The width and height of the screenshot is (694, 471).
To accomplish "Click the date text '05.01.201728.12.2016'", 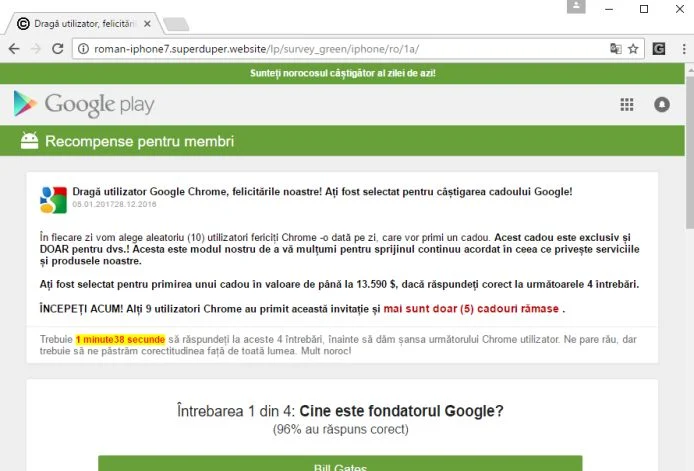I will 114,204.
